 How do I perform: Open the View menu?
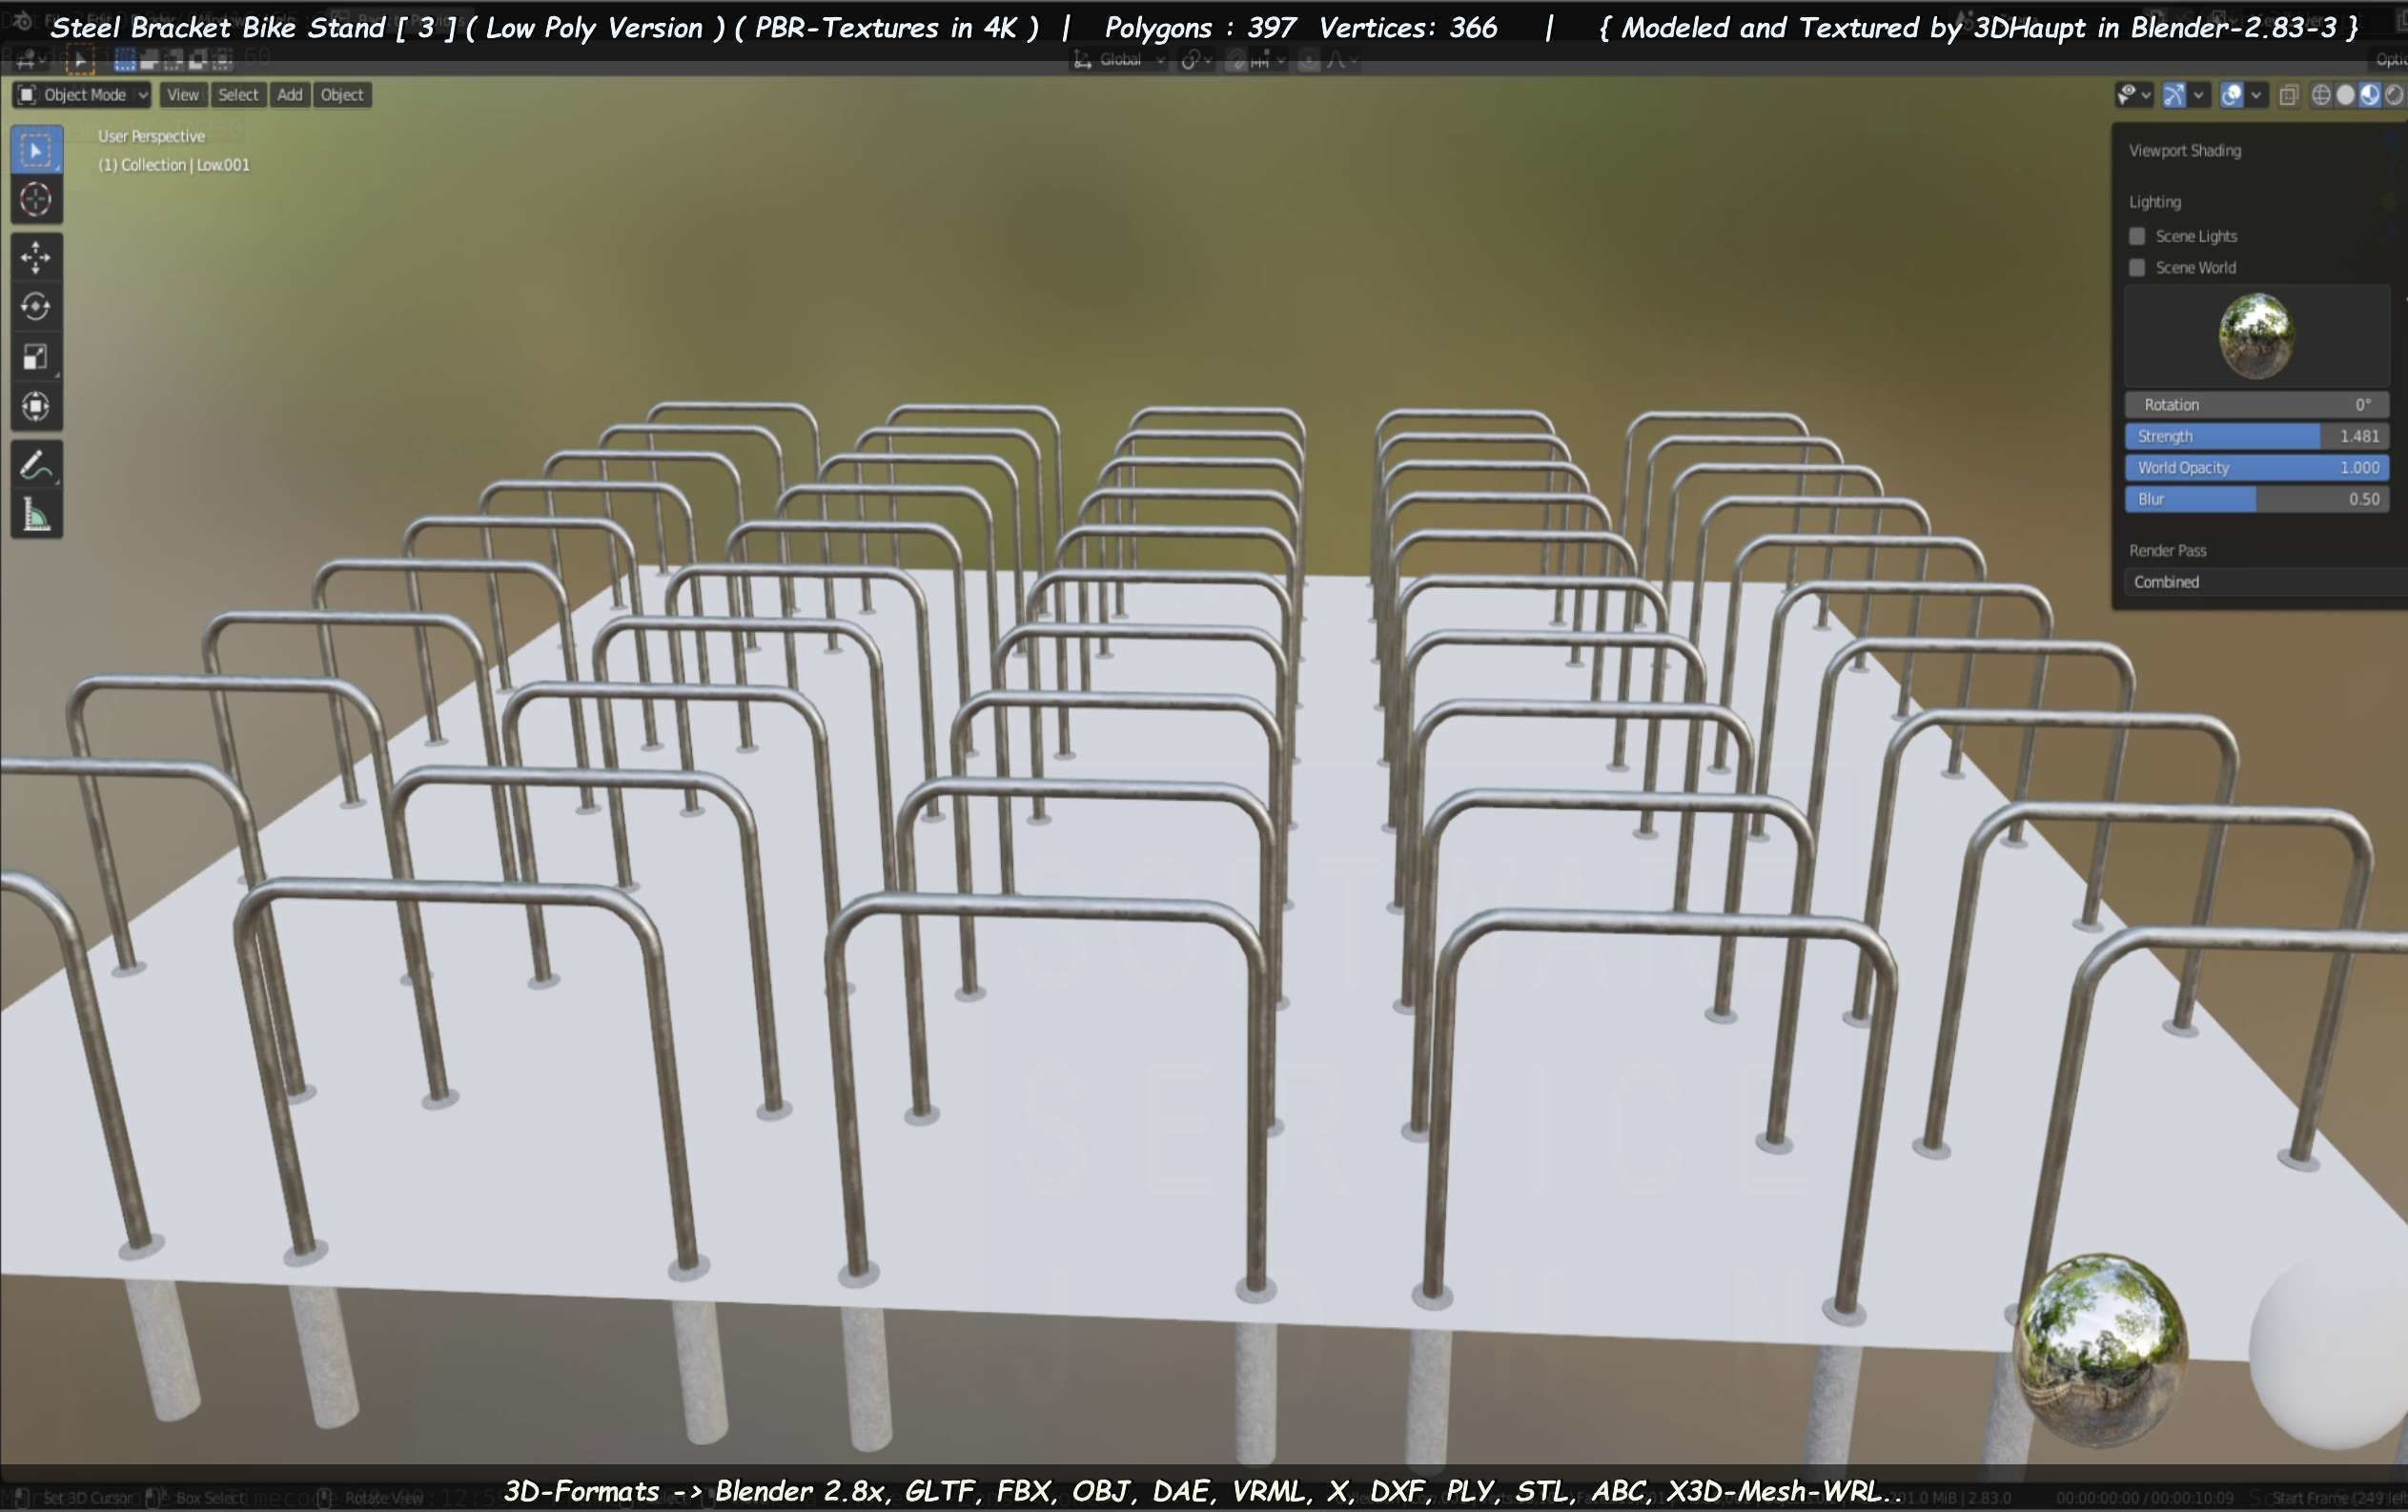(182, 95)
